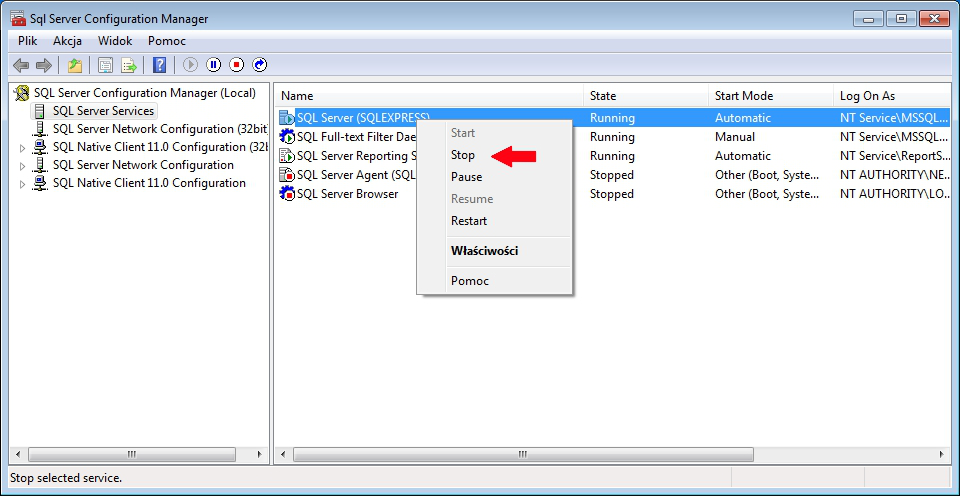Choose Pomoc from the context menu
The width and height of the screenshot is (960, 496).
coord(470,281)
